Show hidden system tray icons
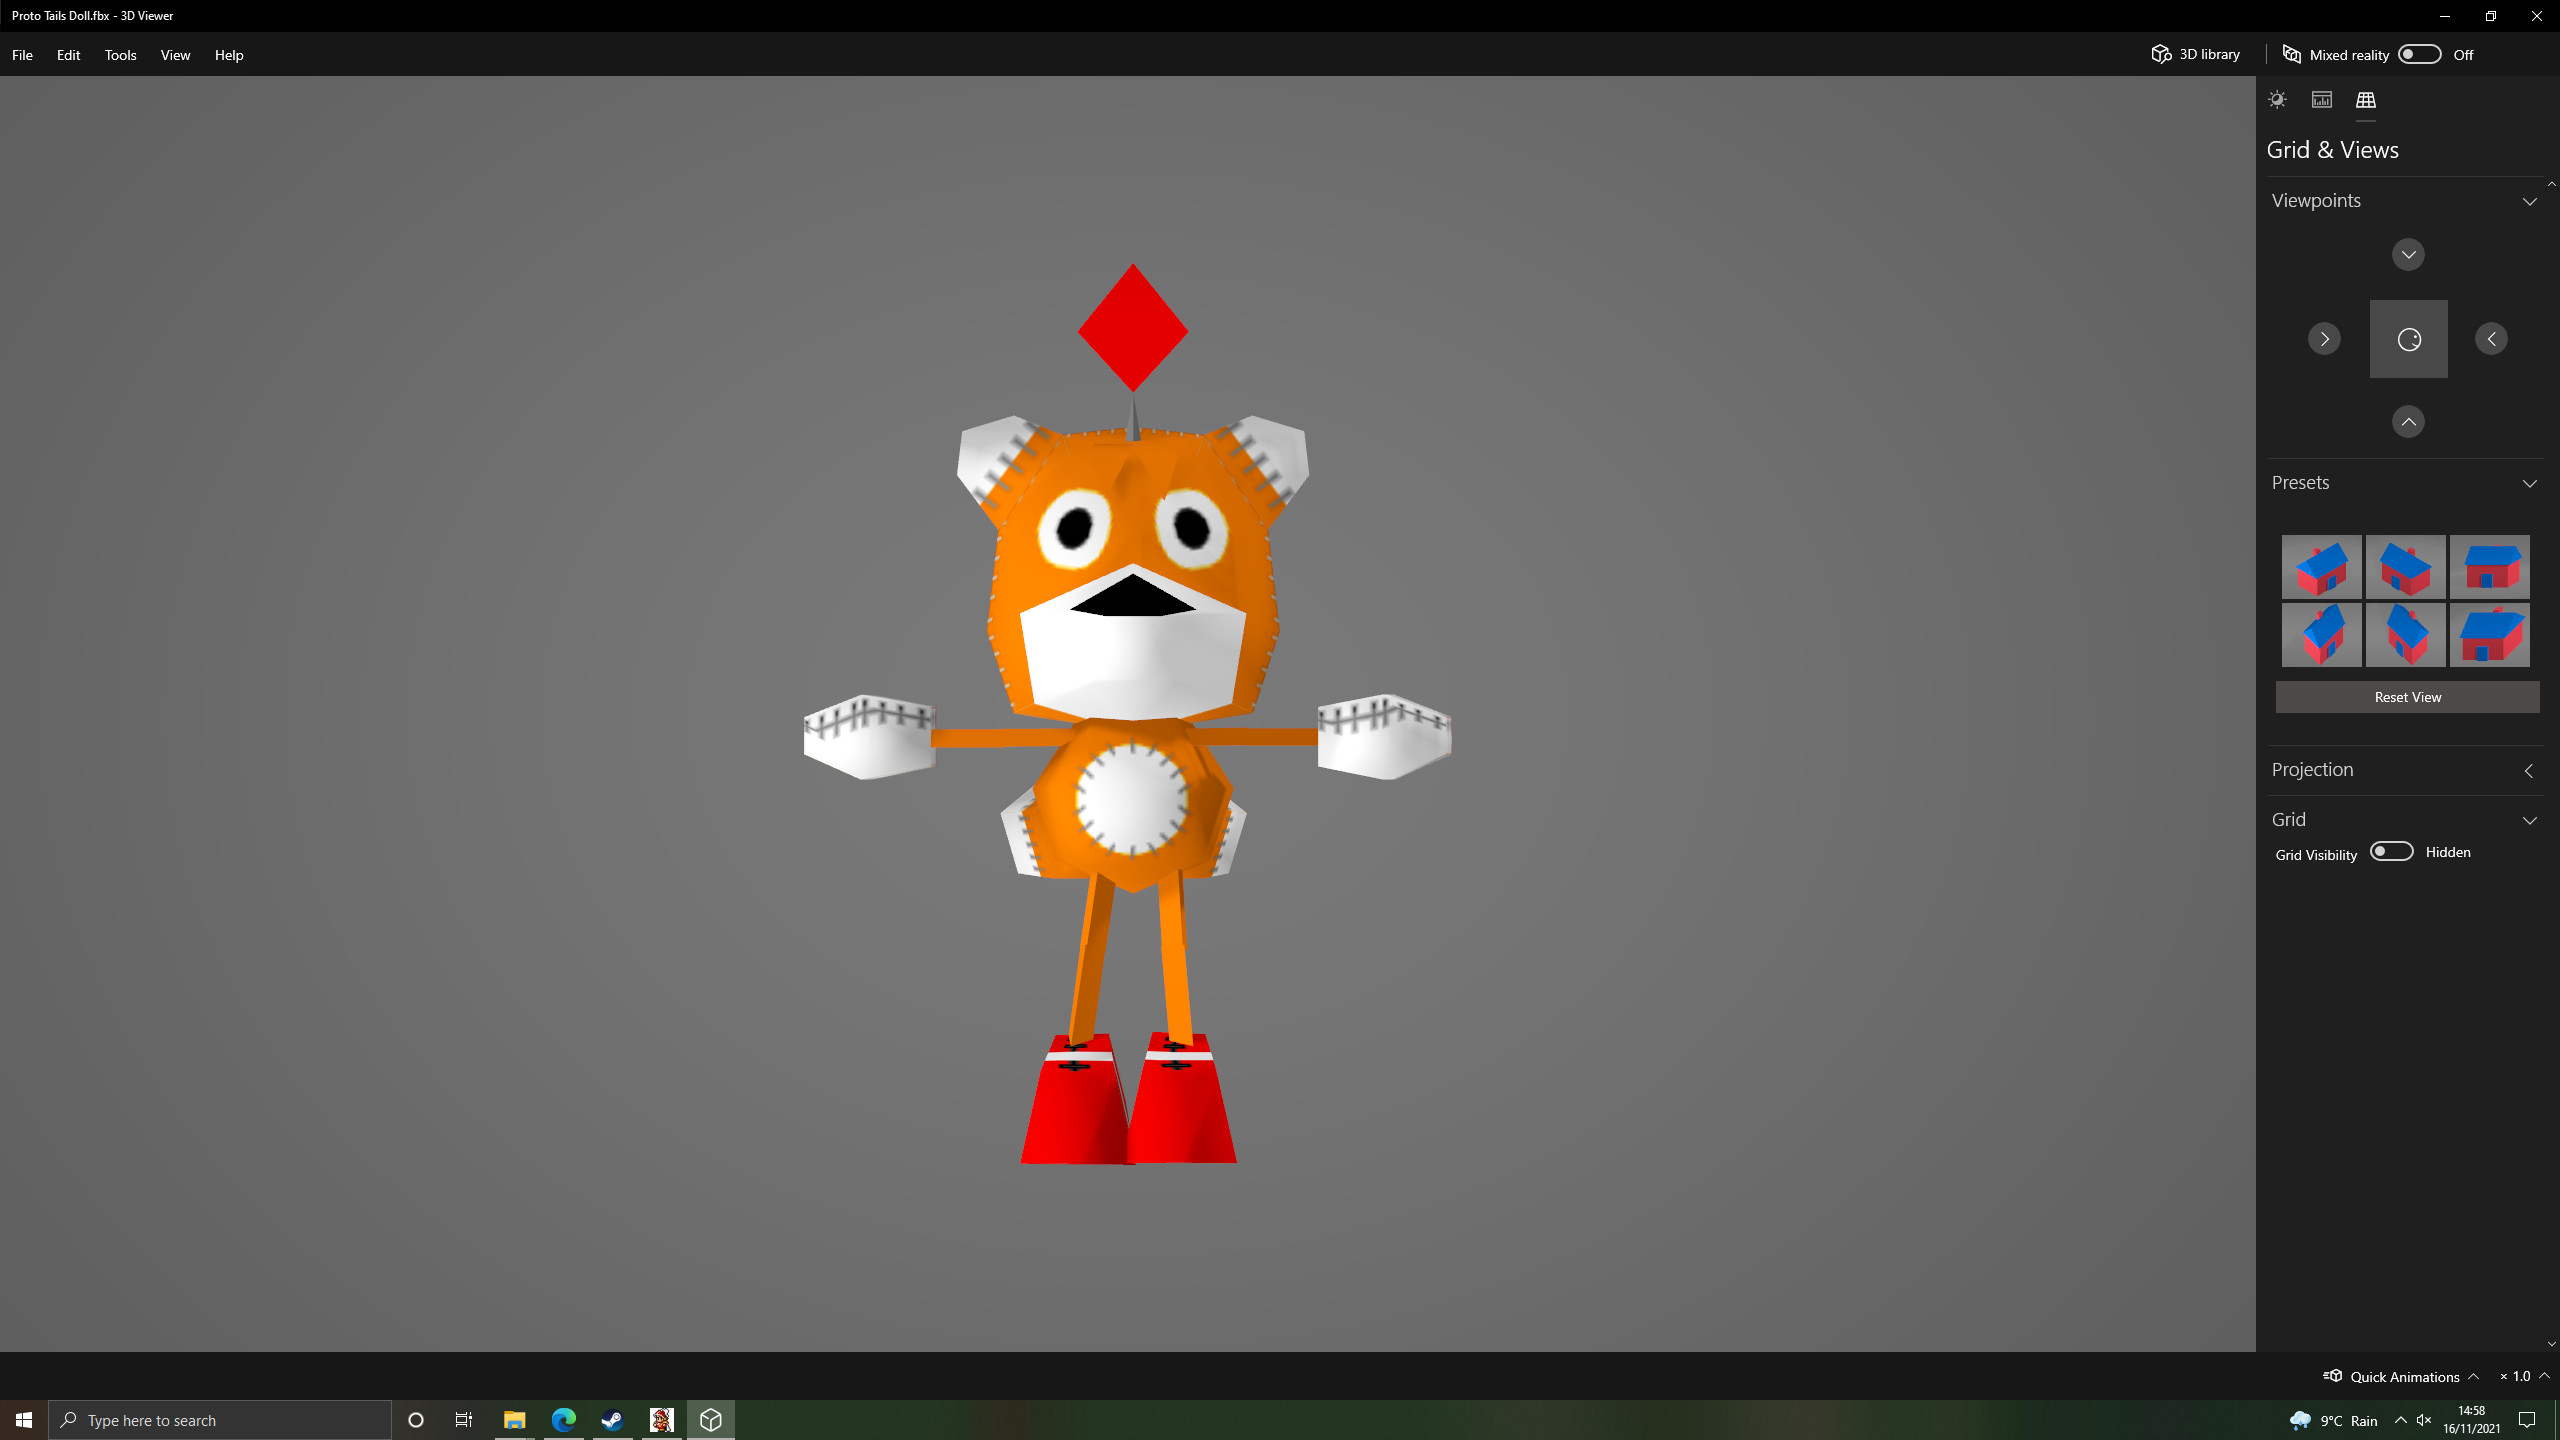 [x=2401, y=1421]
